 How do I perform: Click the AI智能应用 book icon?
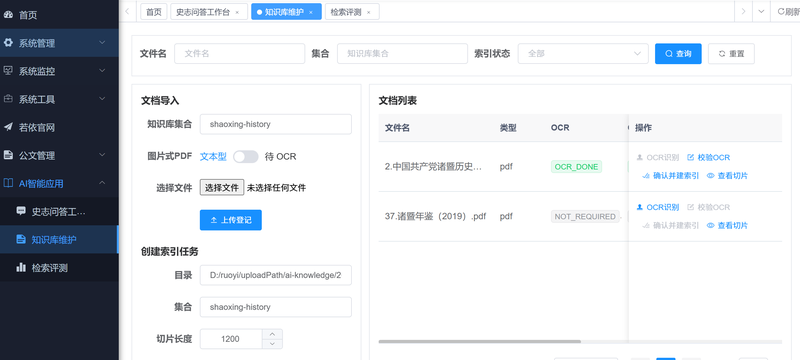[8, 183]
